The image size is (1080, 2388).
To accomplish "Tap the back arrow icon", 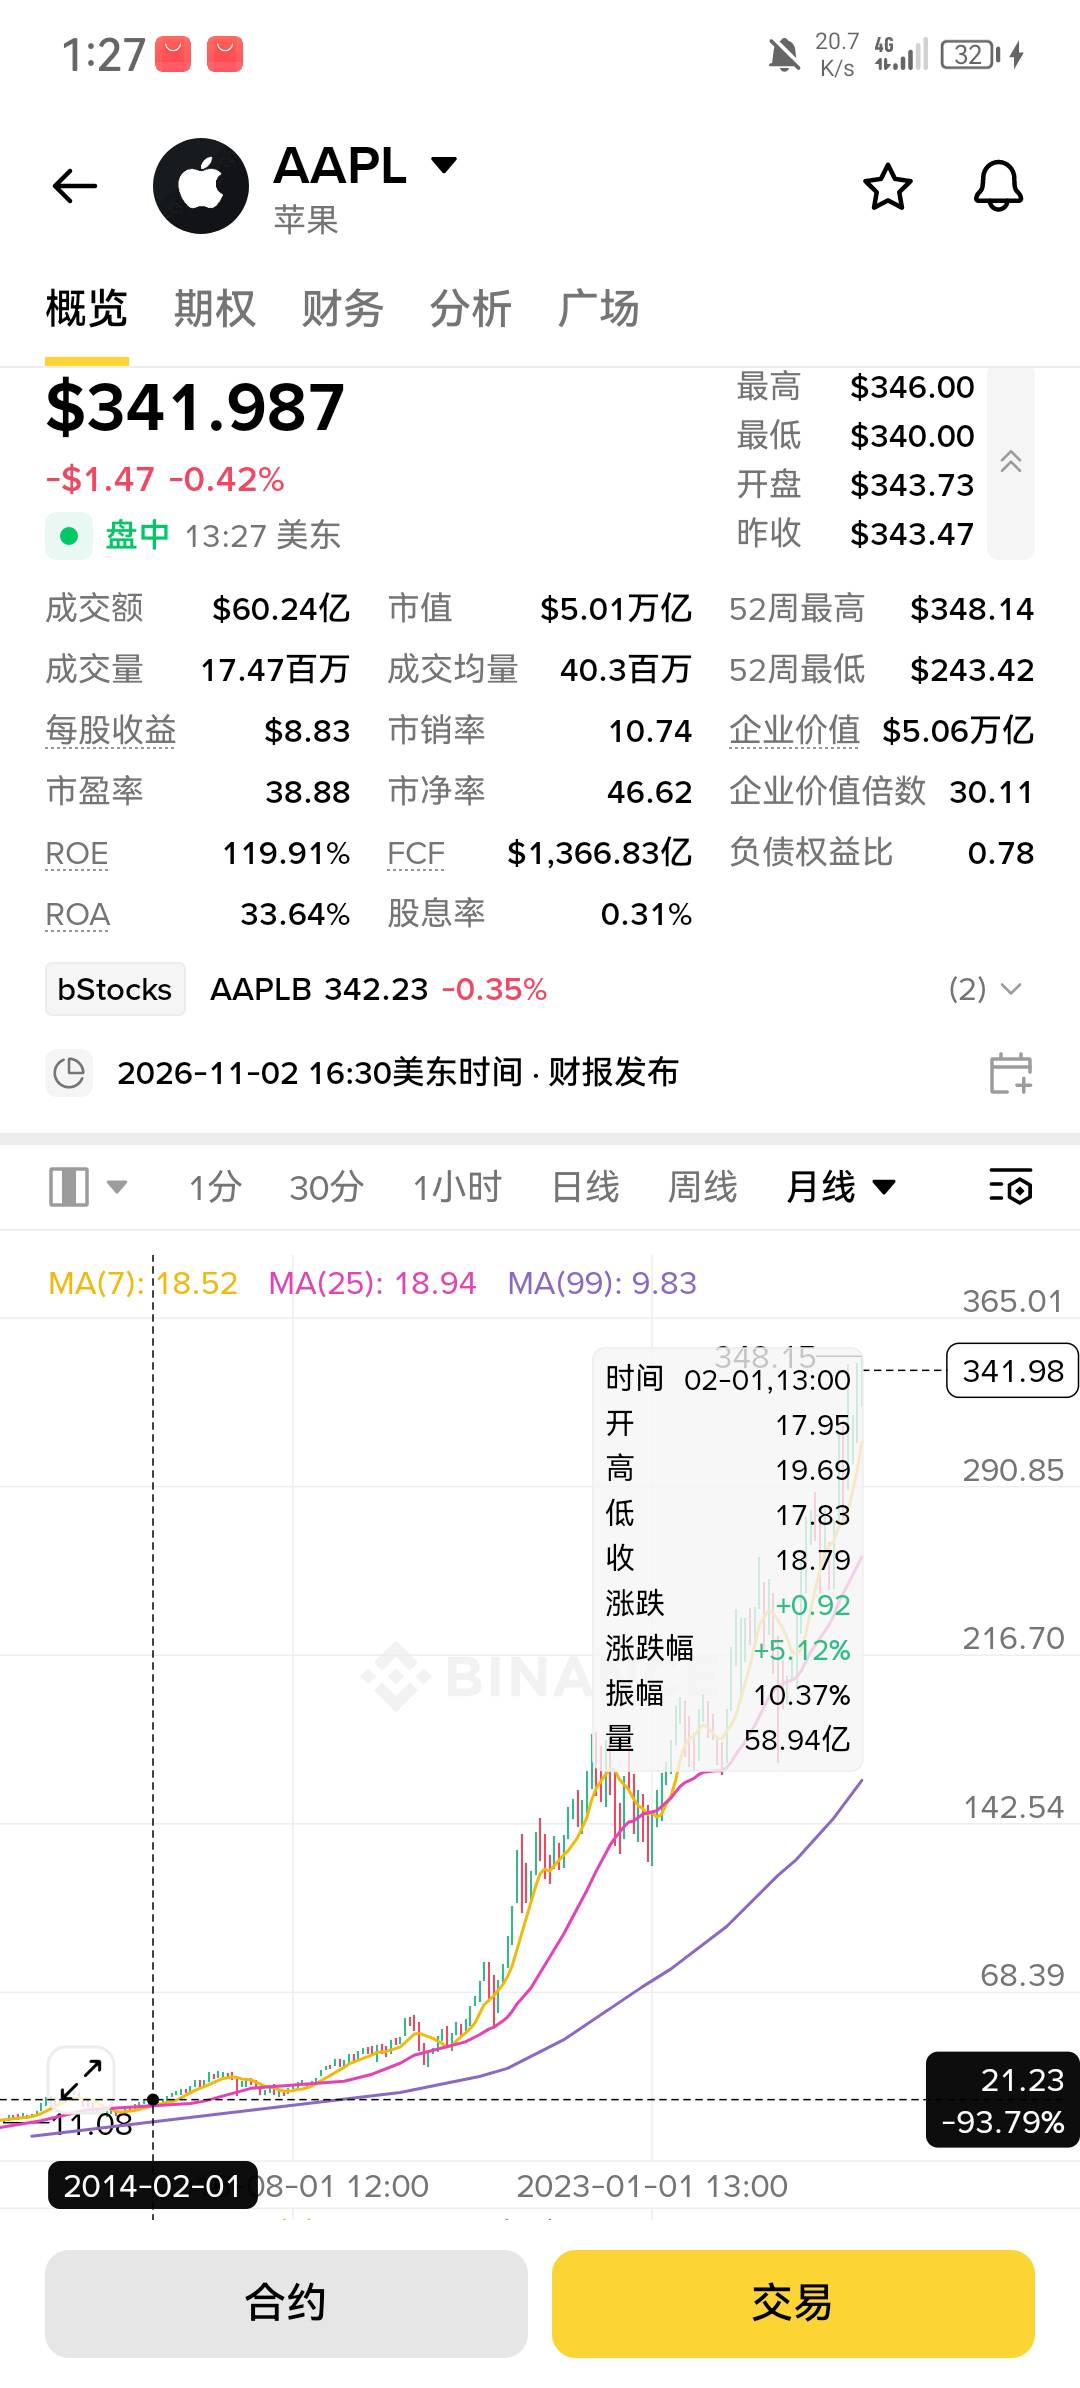I will [75, 186].
